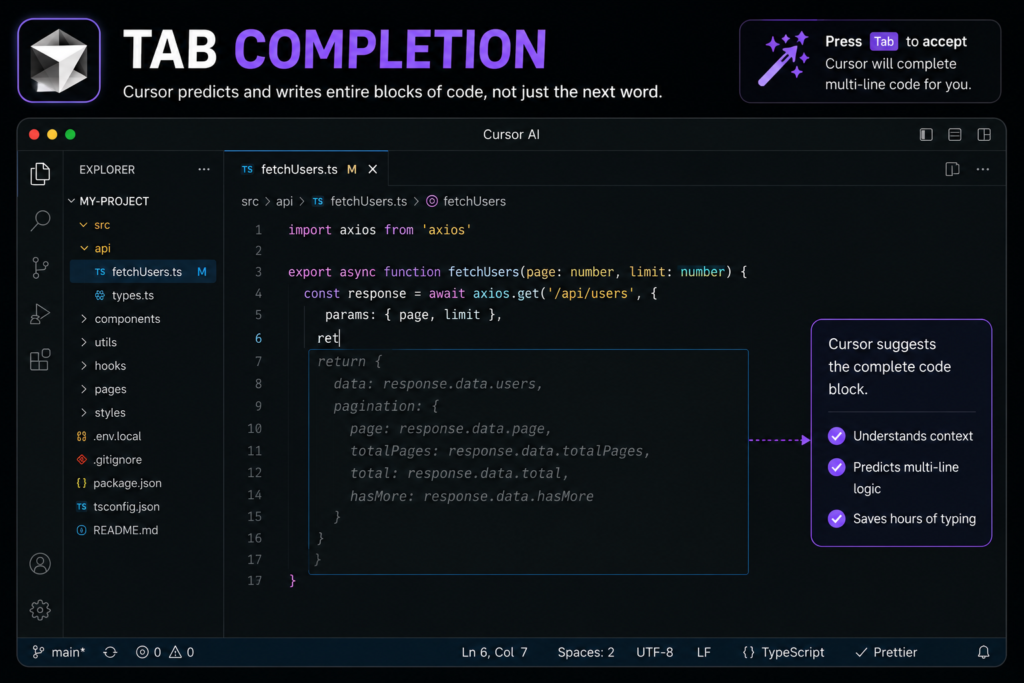Click the api breadcrumb segment
The width and height of the screenshot is (1024, 683).
[x=284, y=202]
